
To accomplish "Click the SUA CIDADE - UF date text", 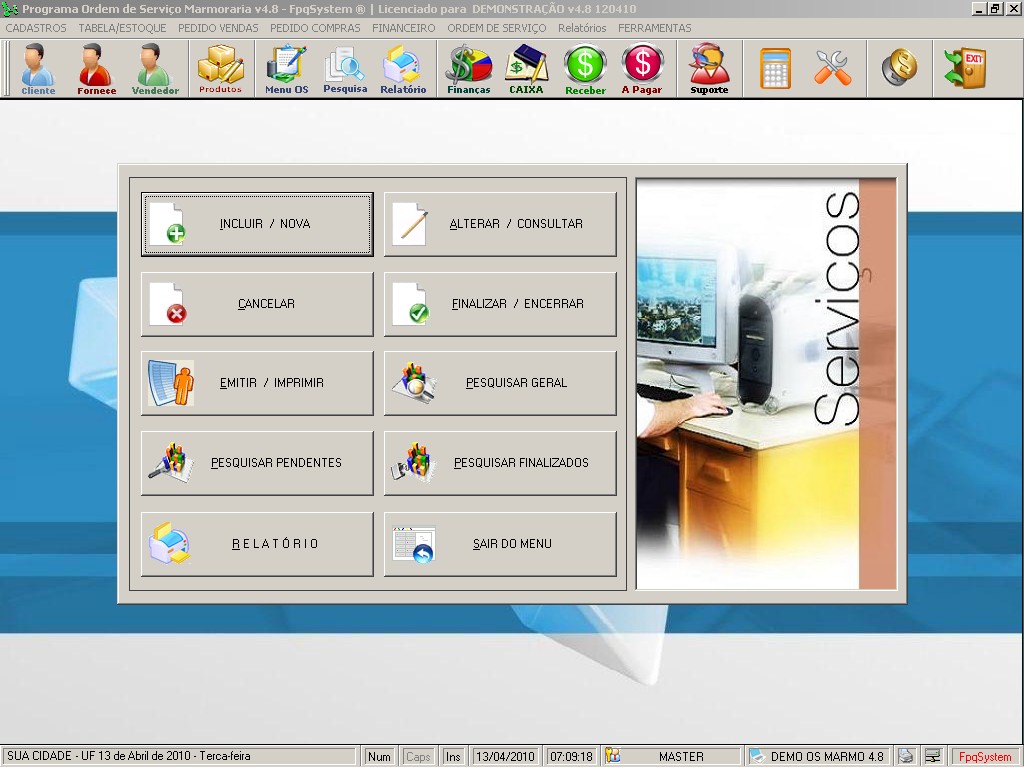I will click(x=129, y=756).
